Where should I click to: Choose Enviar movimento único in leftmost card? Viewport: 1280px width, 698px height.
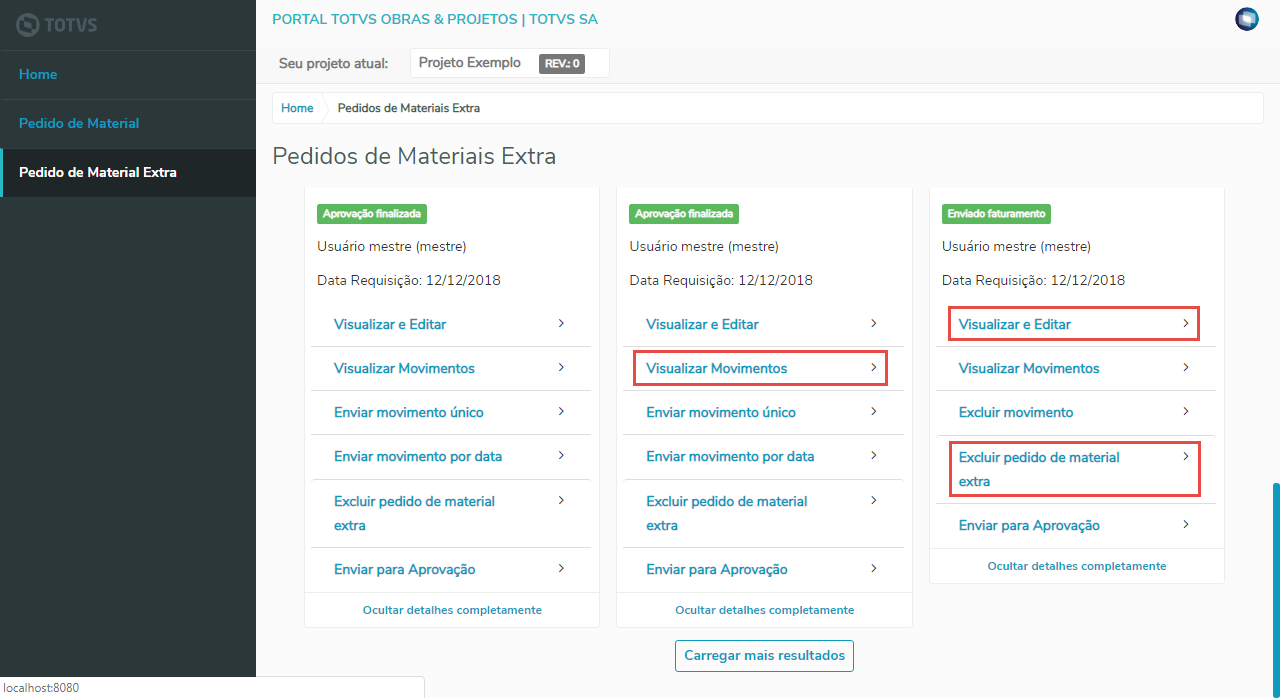click(x=451, y=412)
